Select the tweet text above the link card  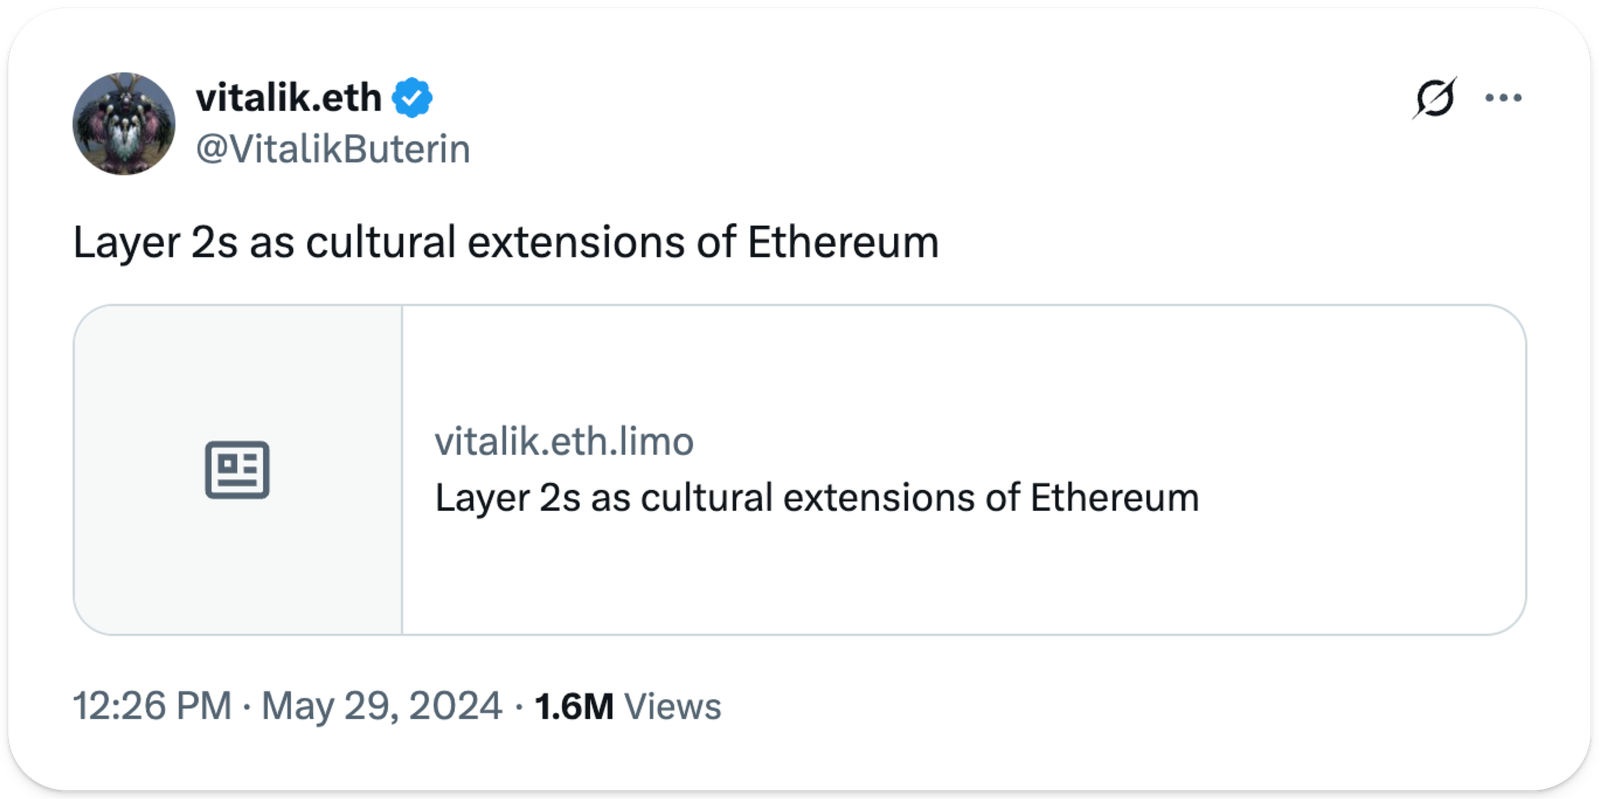[x=505, y=243]
